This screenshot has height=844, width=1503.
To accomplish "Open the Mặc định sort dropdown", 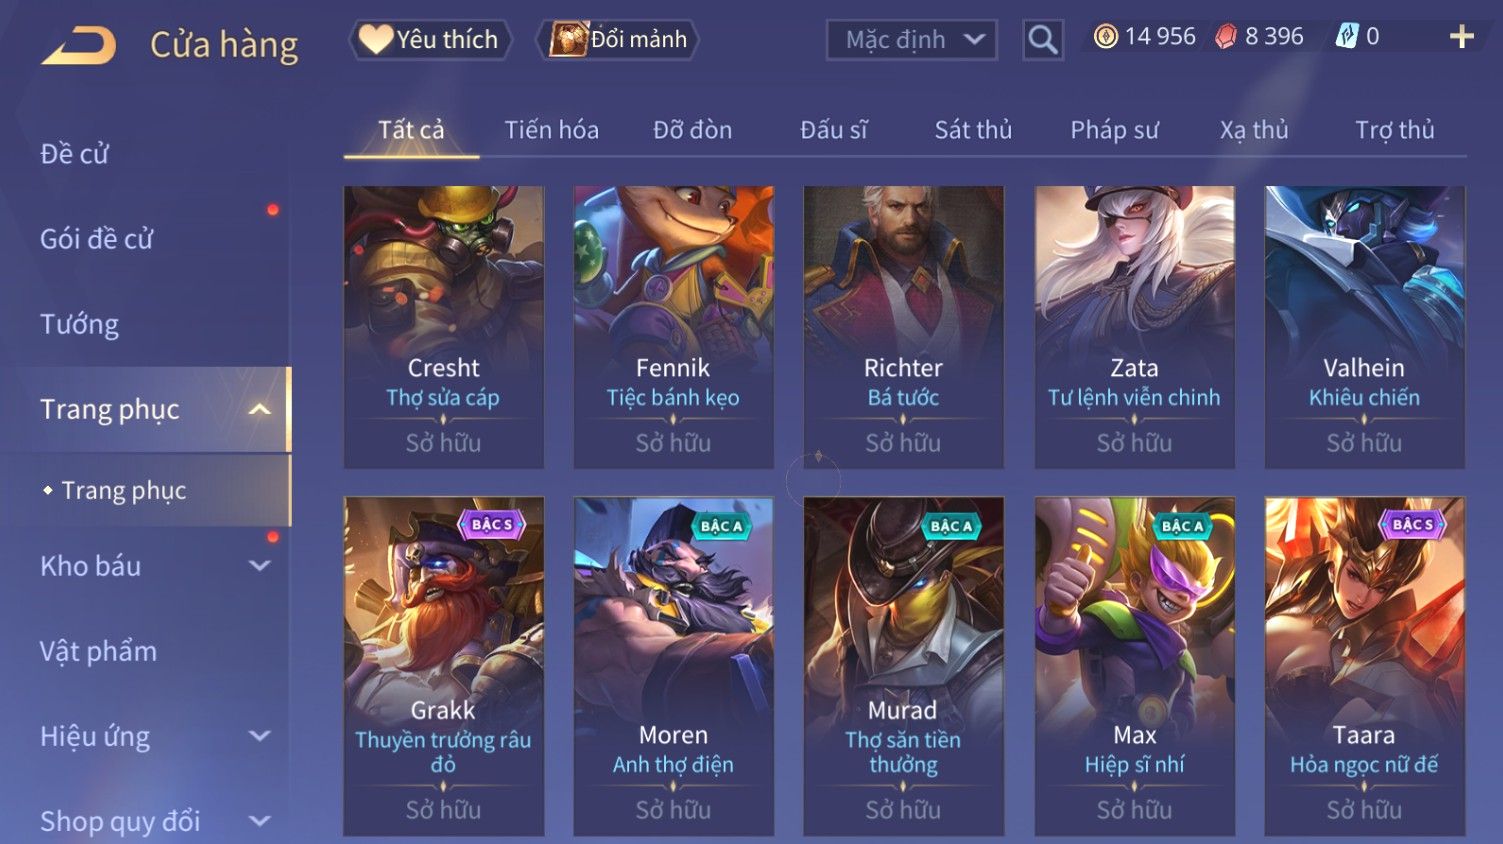I will [x=912, y=40].
